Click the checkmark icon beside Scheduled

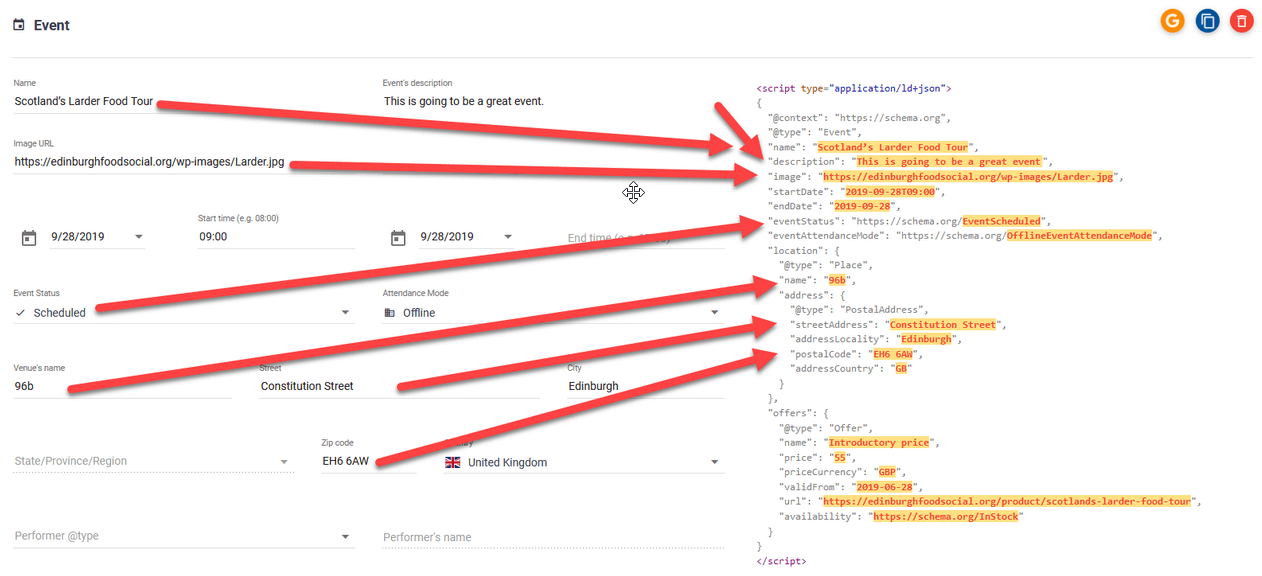(x=21, y=313)
